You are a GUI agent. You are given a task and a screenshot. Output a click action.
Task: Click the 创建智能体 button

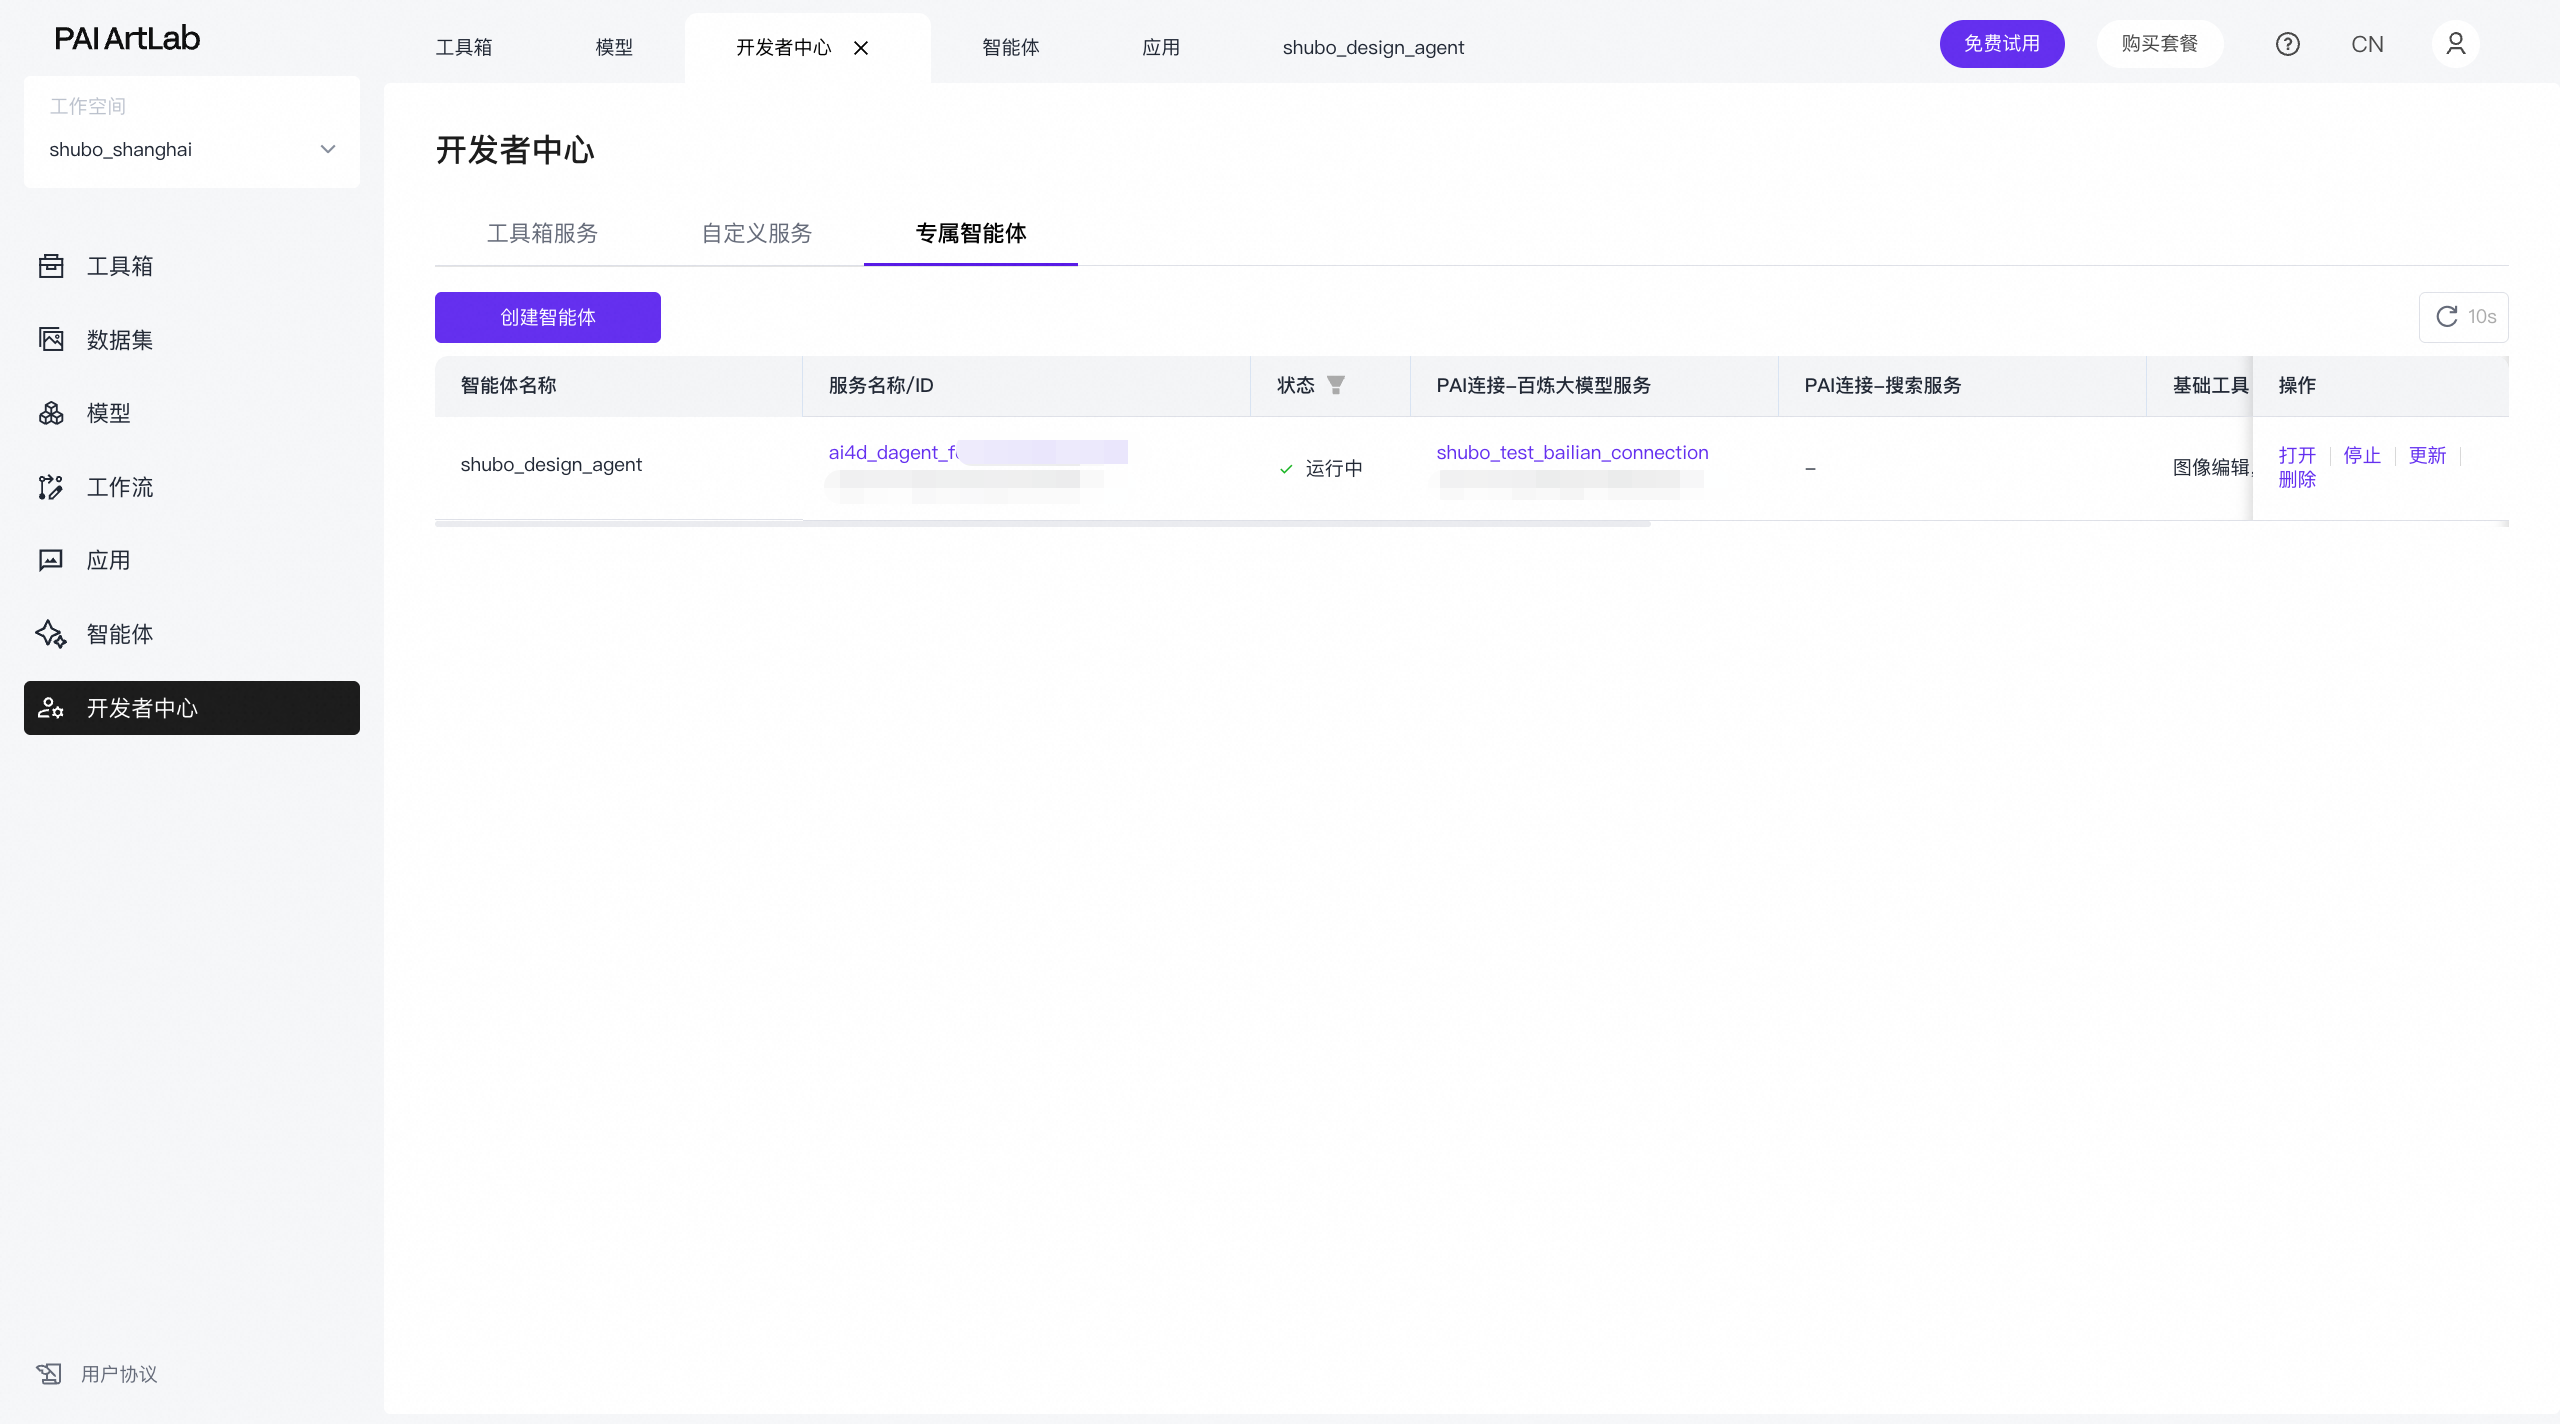(547, 317)
